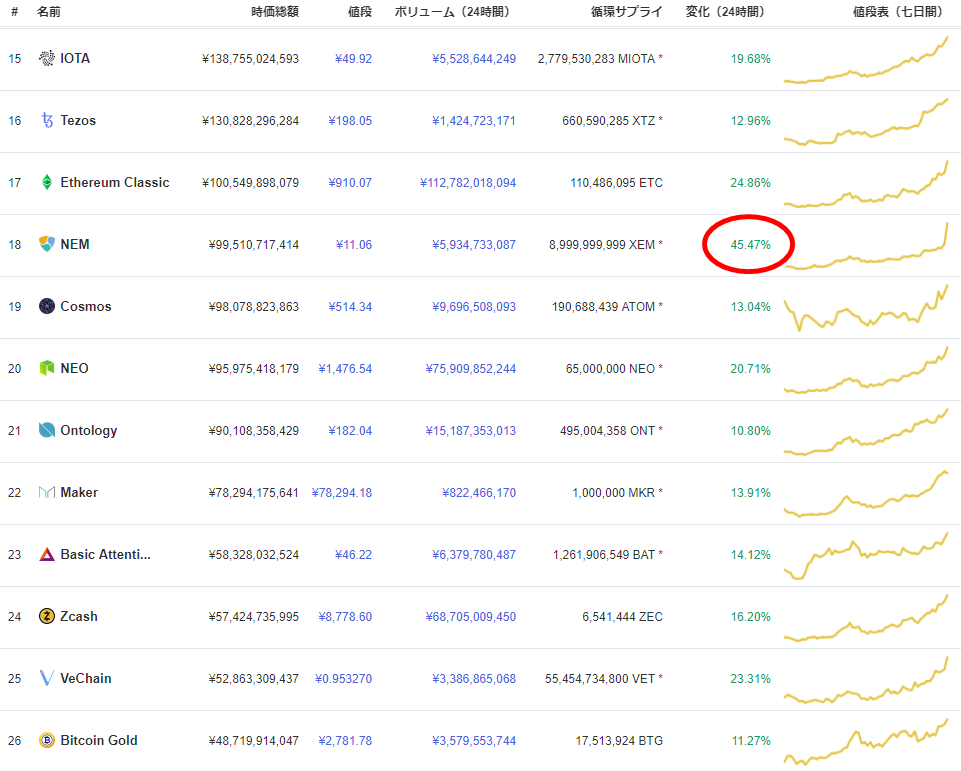Open Cosmos seven-day price chart
This screenshot has height=771, width=961.
tap(865, 308)
